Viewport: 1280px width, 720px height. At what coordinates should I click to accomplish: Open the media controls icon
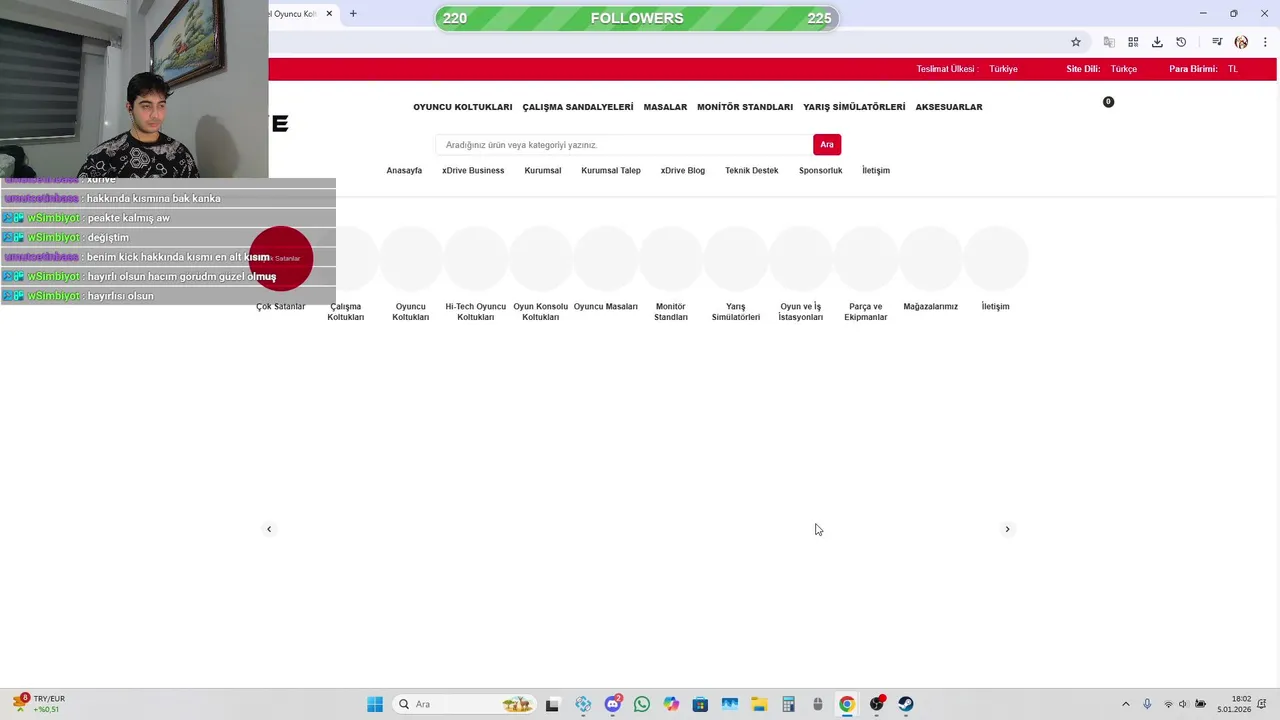pyautogui.click(x=1217, y=42)
